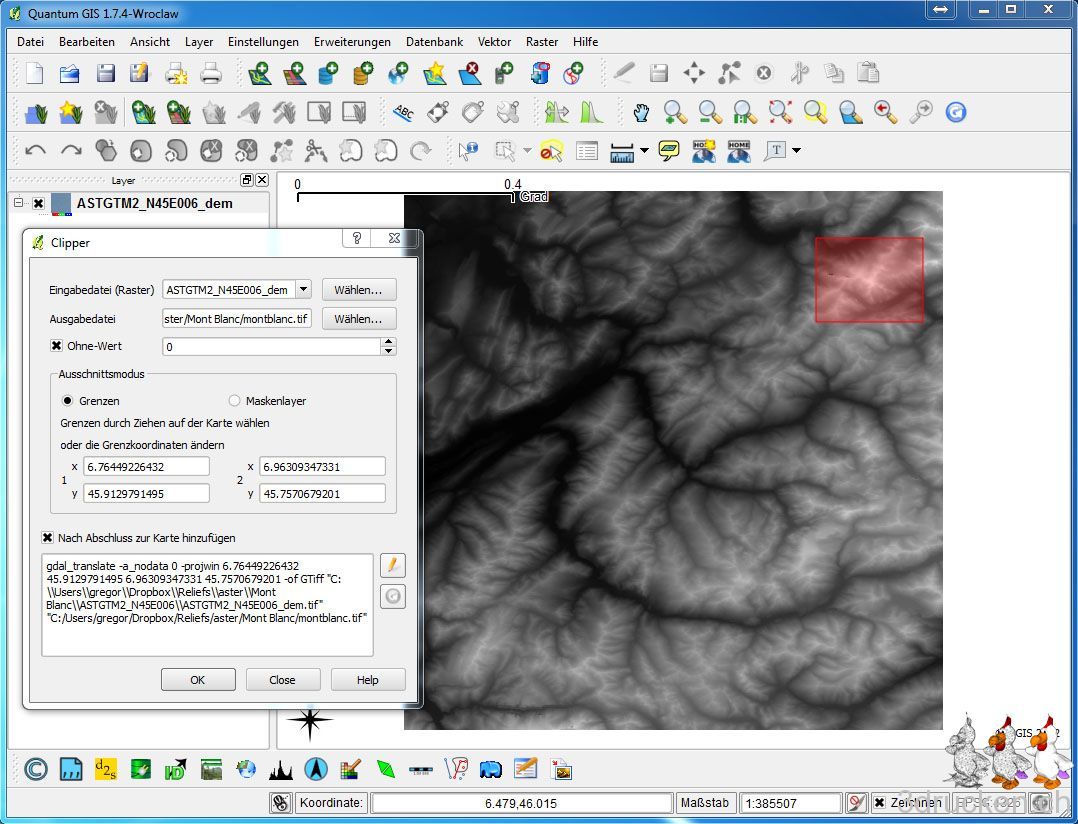Click the Save Project floppy disk icon
The width and height of the screenshot is (1078, 824).
click(x=105, y=73)
